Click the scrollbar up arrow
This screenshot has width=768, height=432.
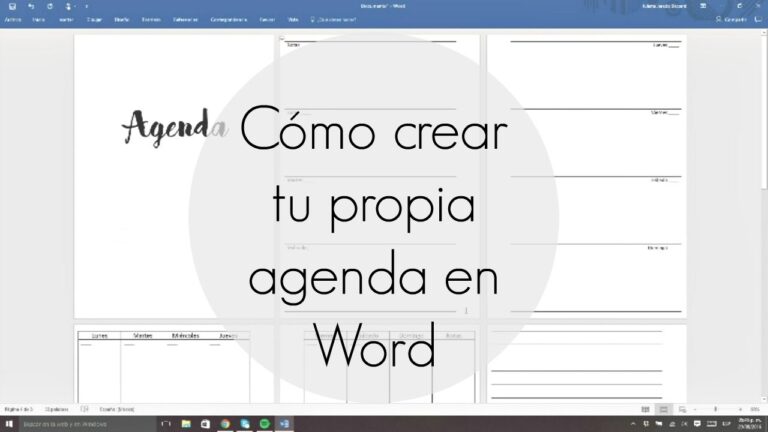(764, 33)
